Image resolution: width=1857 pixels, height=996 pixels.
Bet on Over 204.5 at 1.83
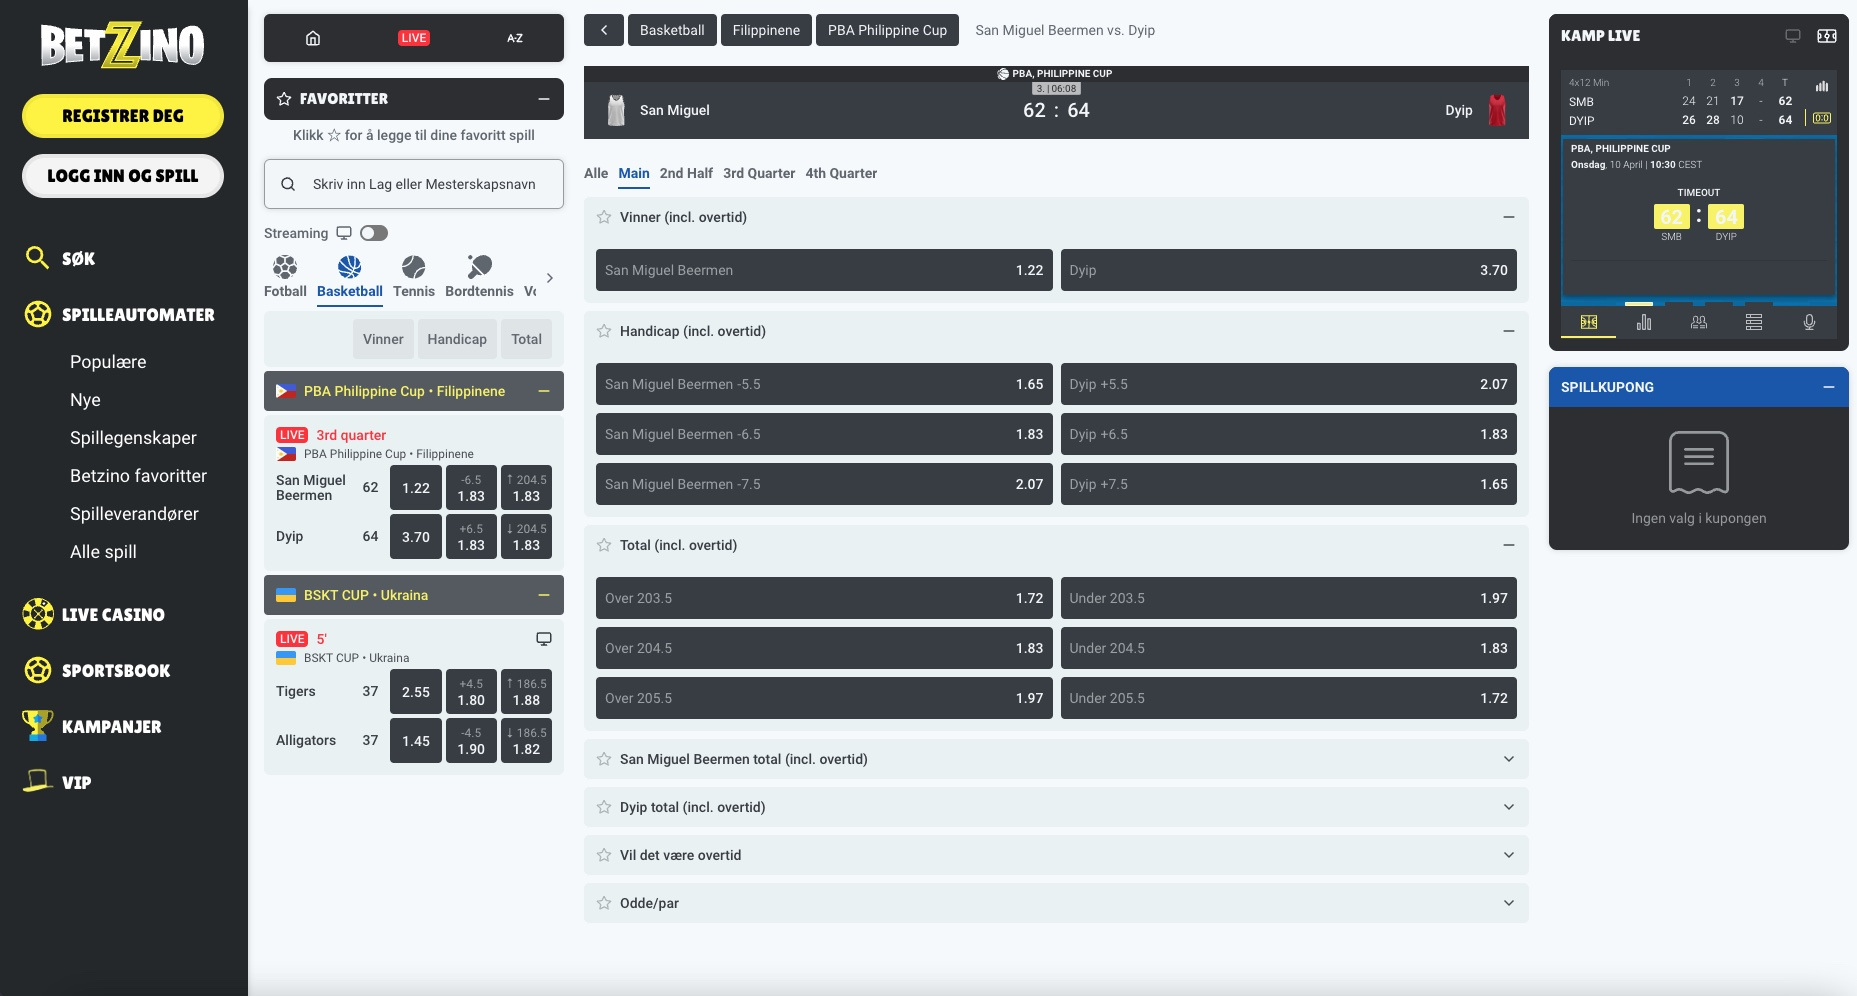coord(823,648)
